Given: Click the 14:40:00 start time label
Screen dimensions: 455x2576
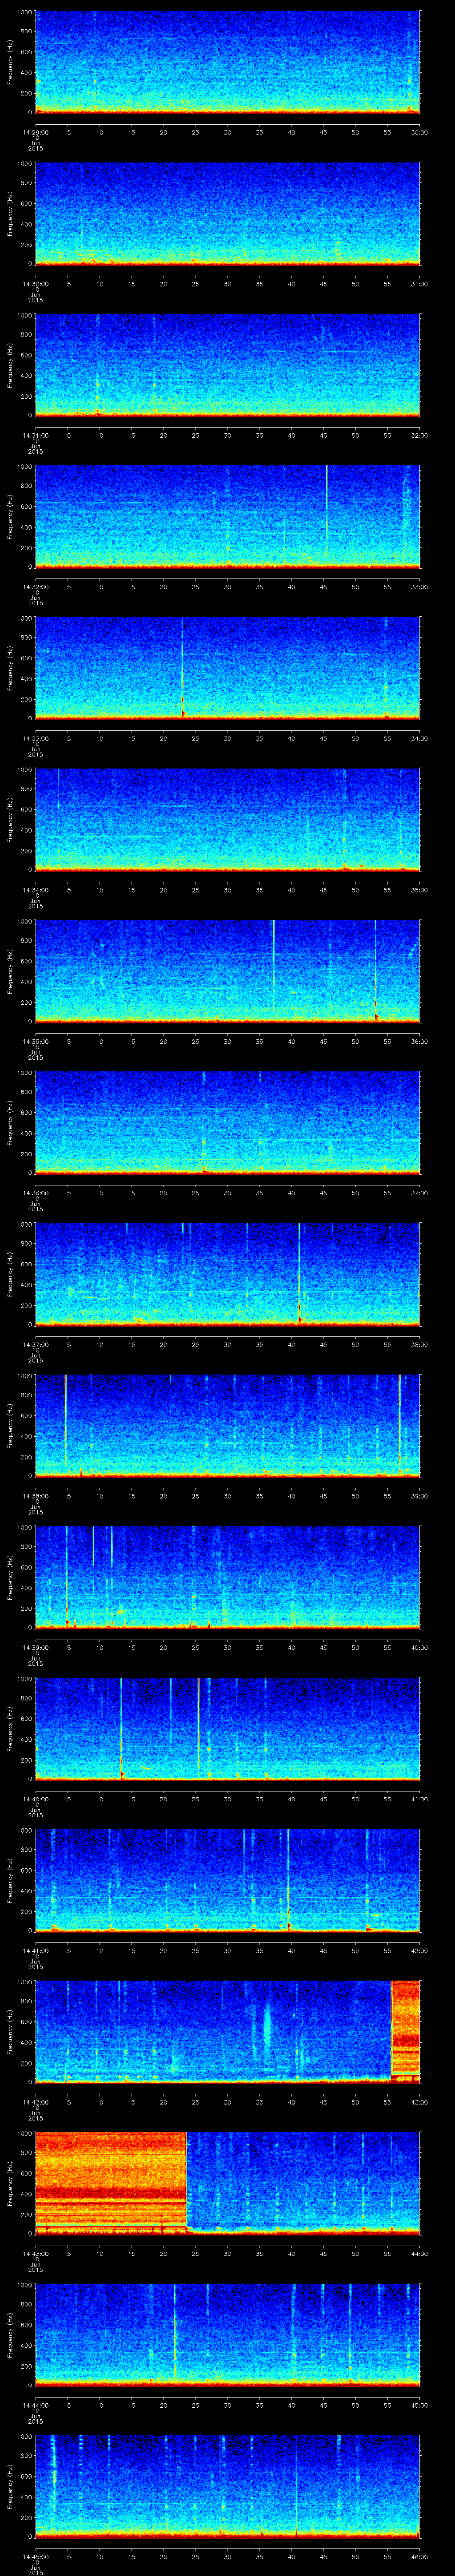Looking at the screenshot, I should coord(35,1799).
